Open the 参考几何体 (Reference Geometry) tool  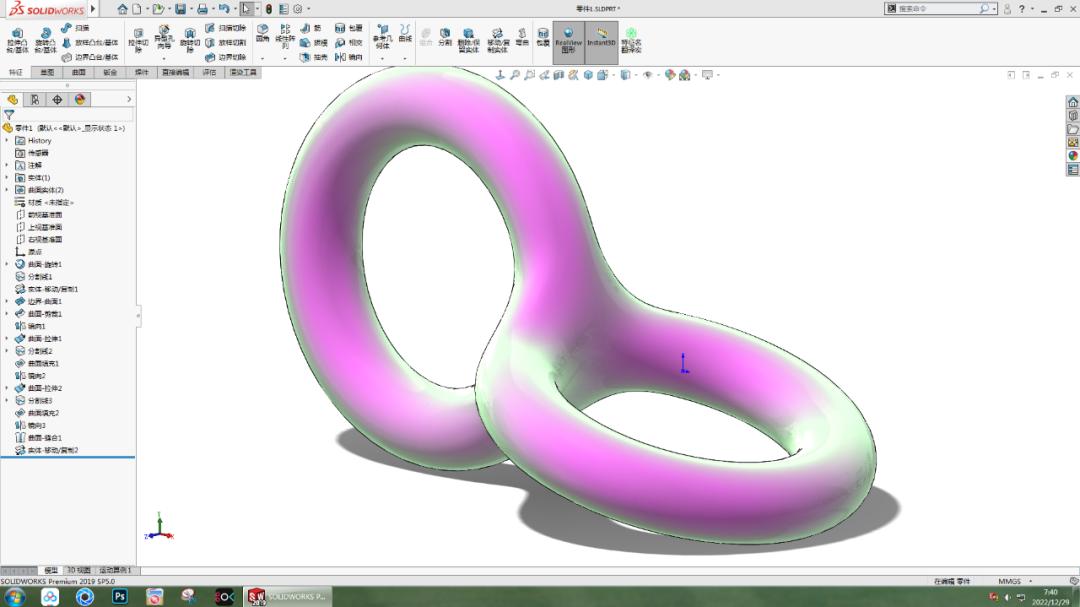tap(381, 36)
